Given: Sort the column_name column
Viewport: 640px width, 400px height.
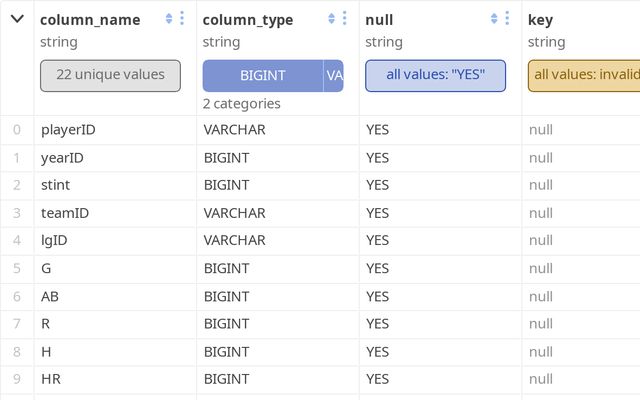Looking at the screenshot, I should point(169,19).
